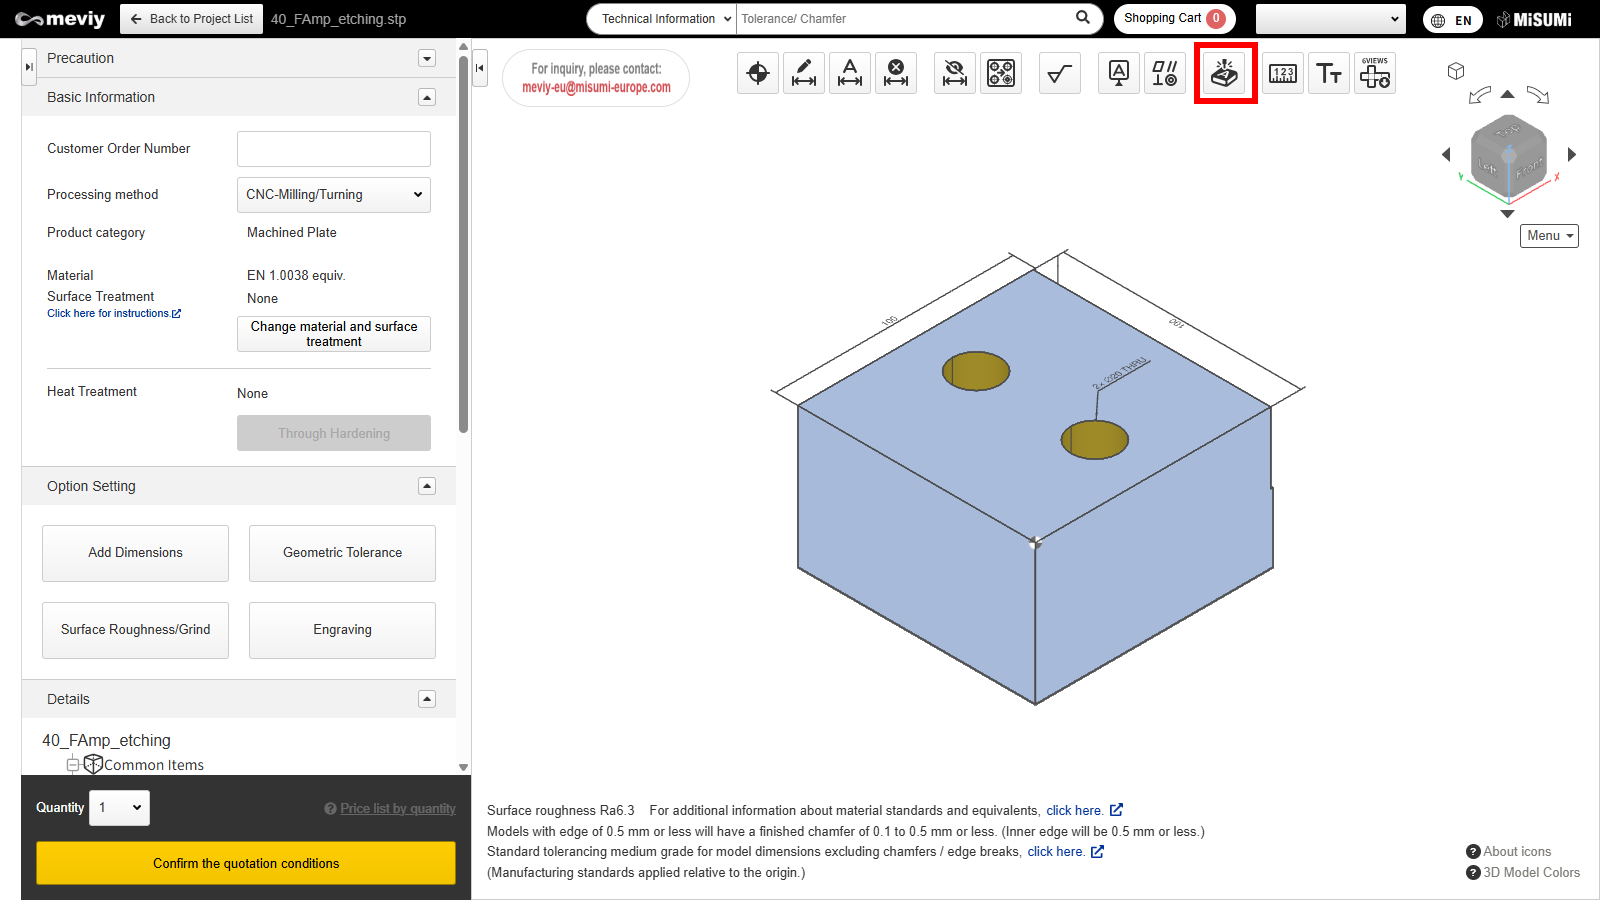Open the Price list by quantity link
This screenshot has height=900, width=1600.
click(397, 809)
